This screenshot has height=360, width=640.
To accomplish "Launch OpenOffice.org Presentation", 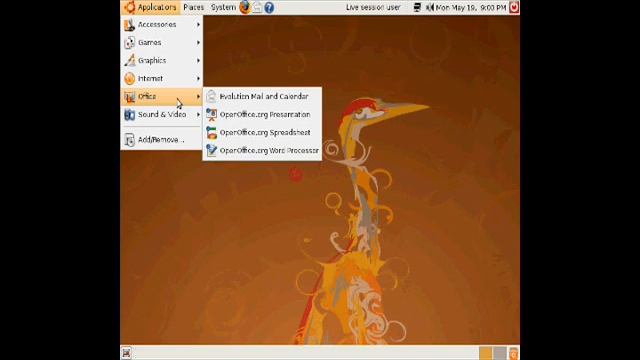I will [262, 114].
